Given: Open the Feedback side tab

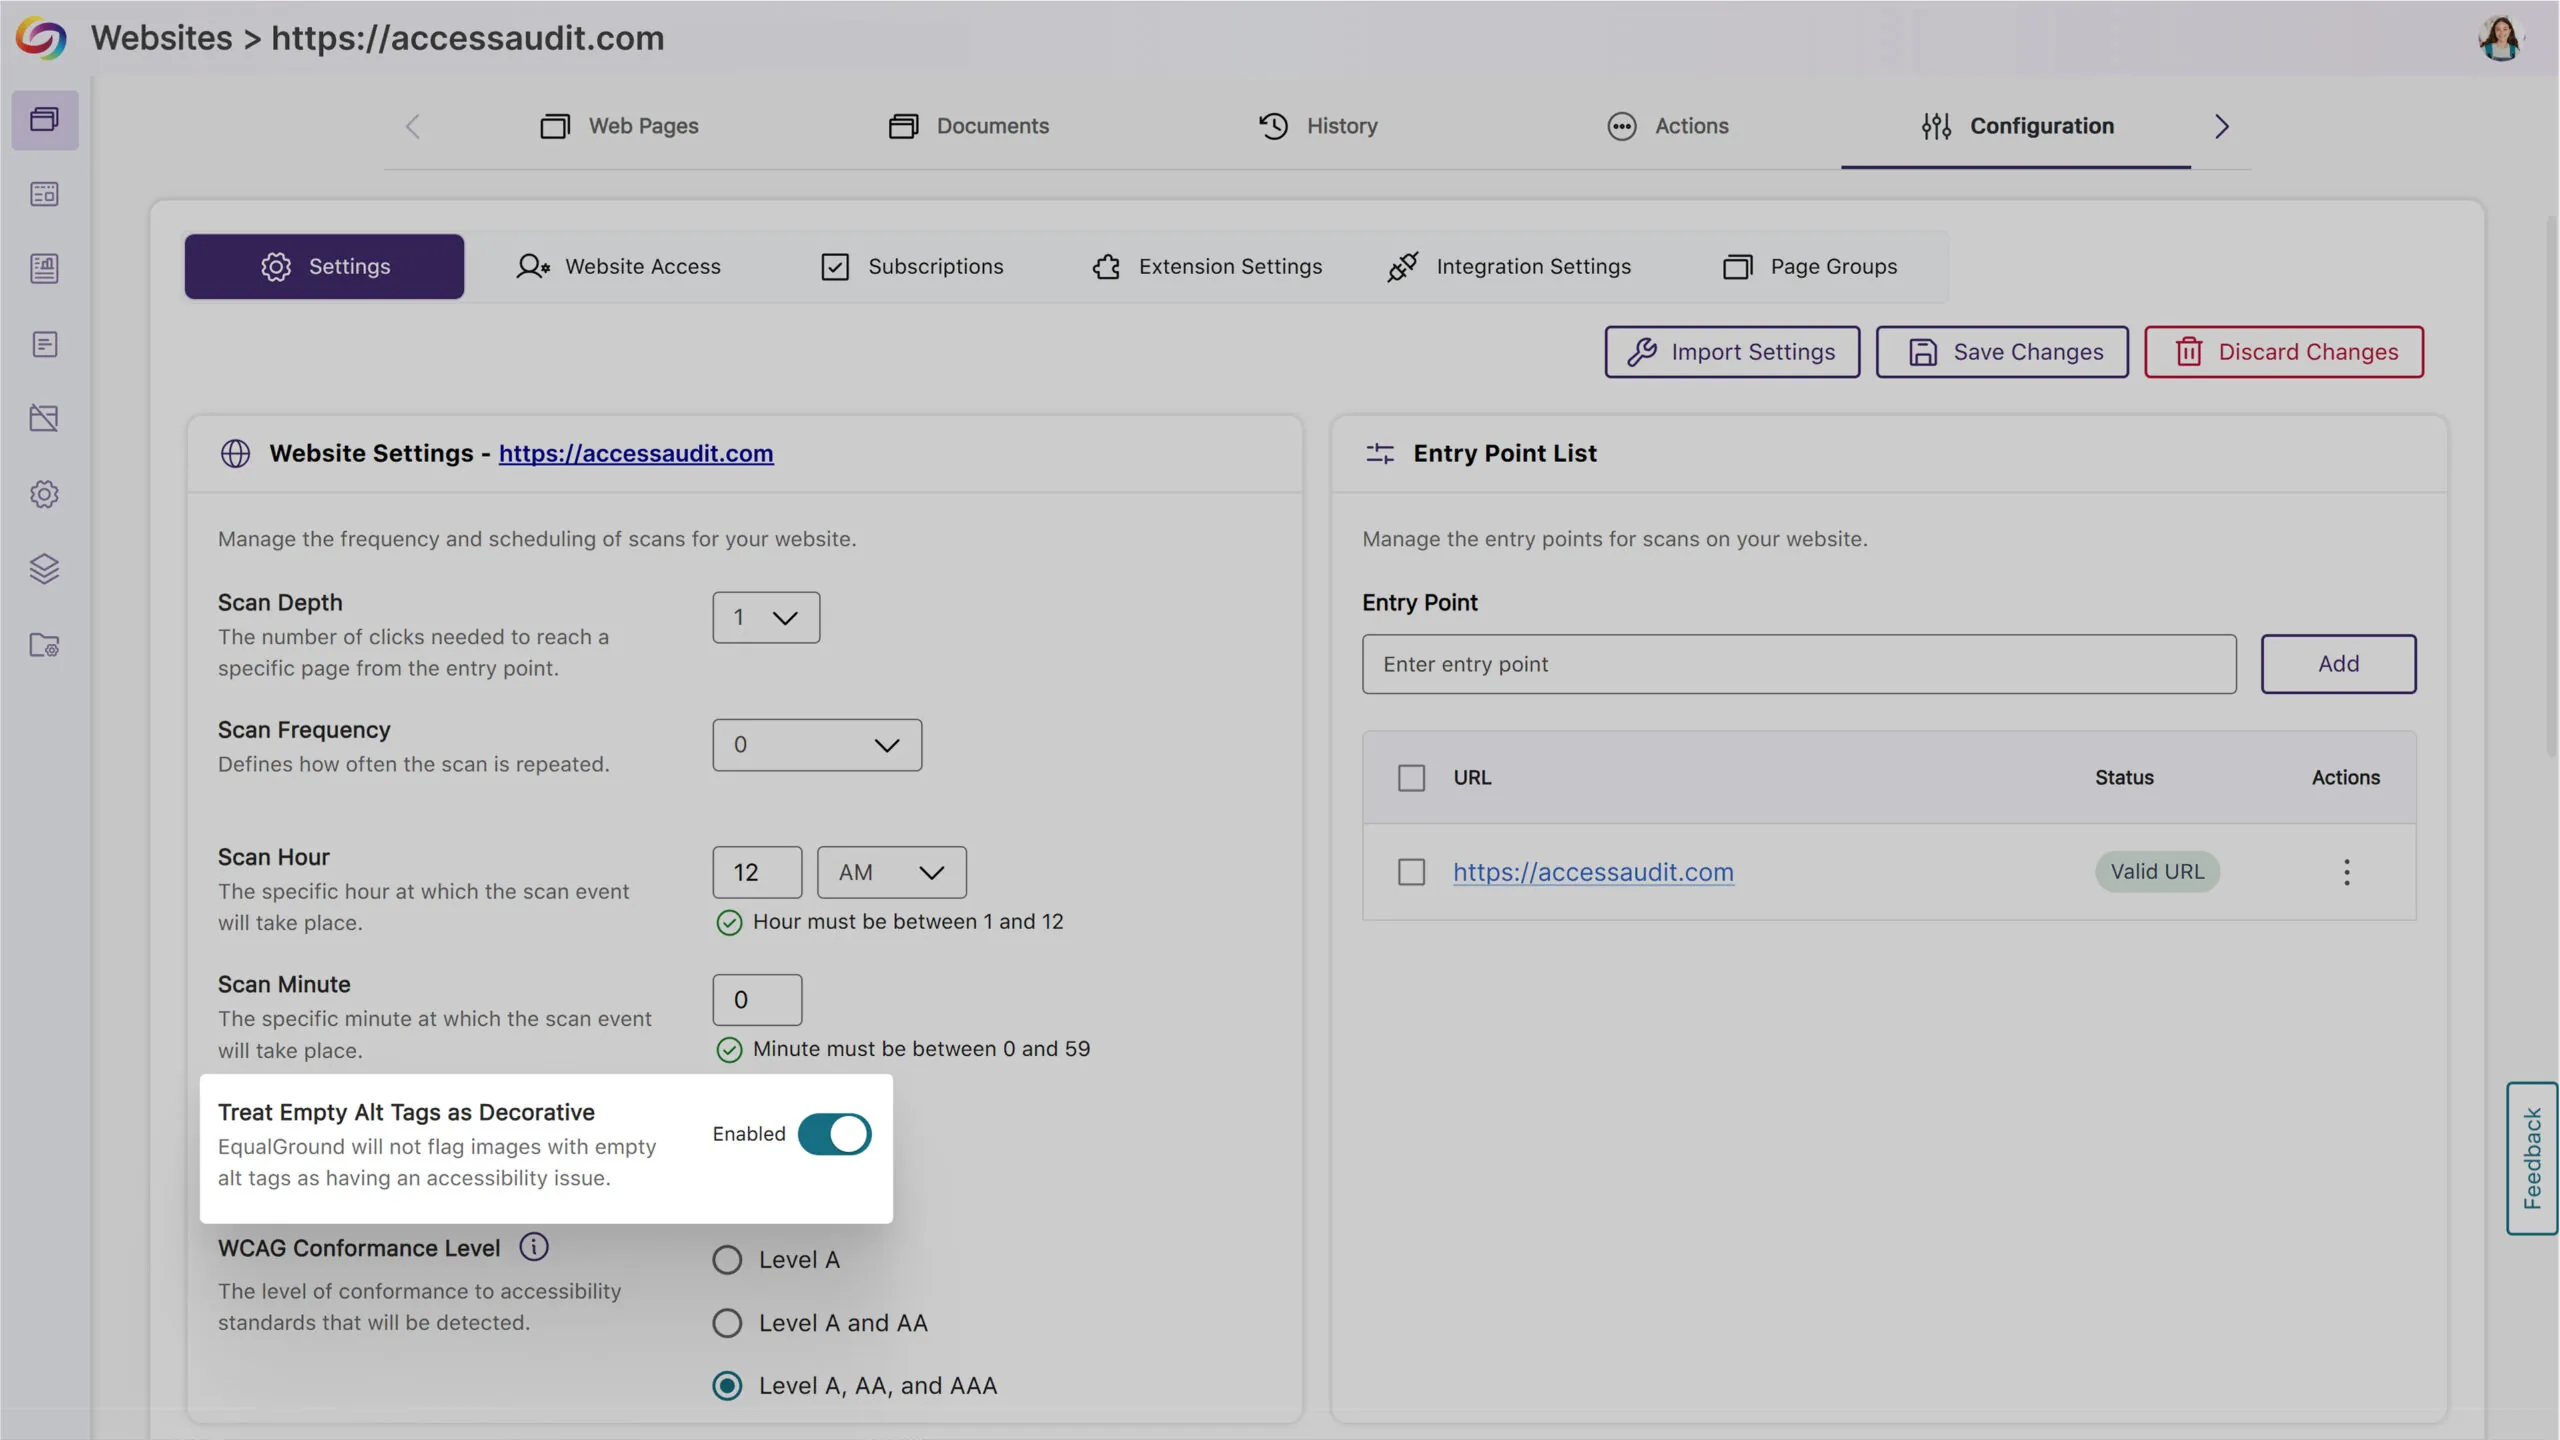Looking at the screenshot, I should click(x=2531, y=1158).
